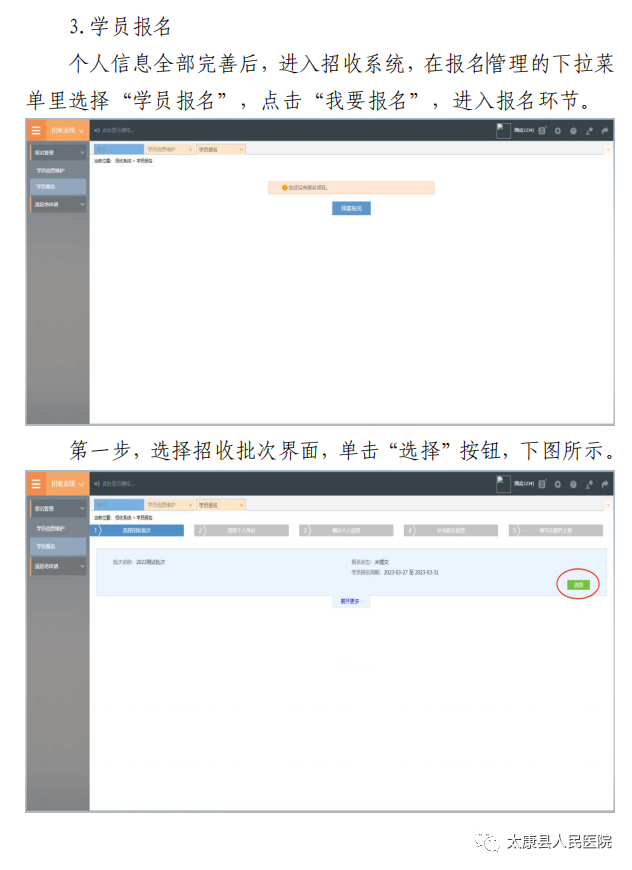Select 学员信息维护 in the upper screenshot sidebar

[50, 170]
